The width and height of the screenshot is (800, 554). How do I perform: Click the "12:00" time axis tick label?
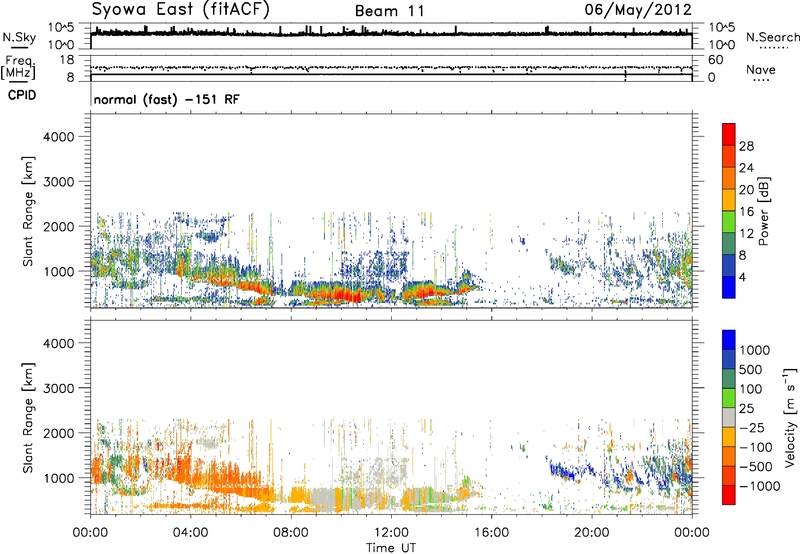pyautogui.click(x=391, y=533)
